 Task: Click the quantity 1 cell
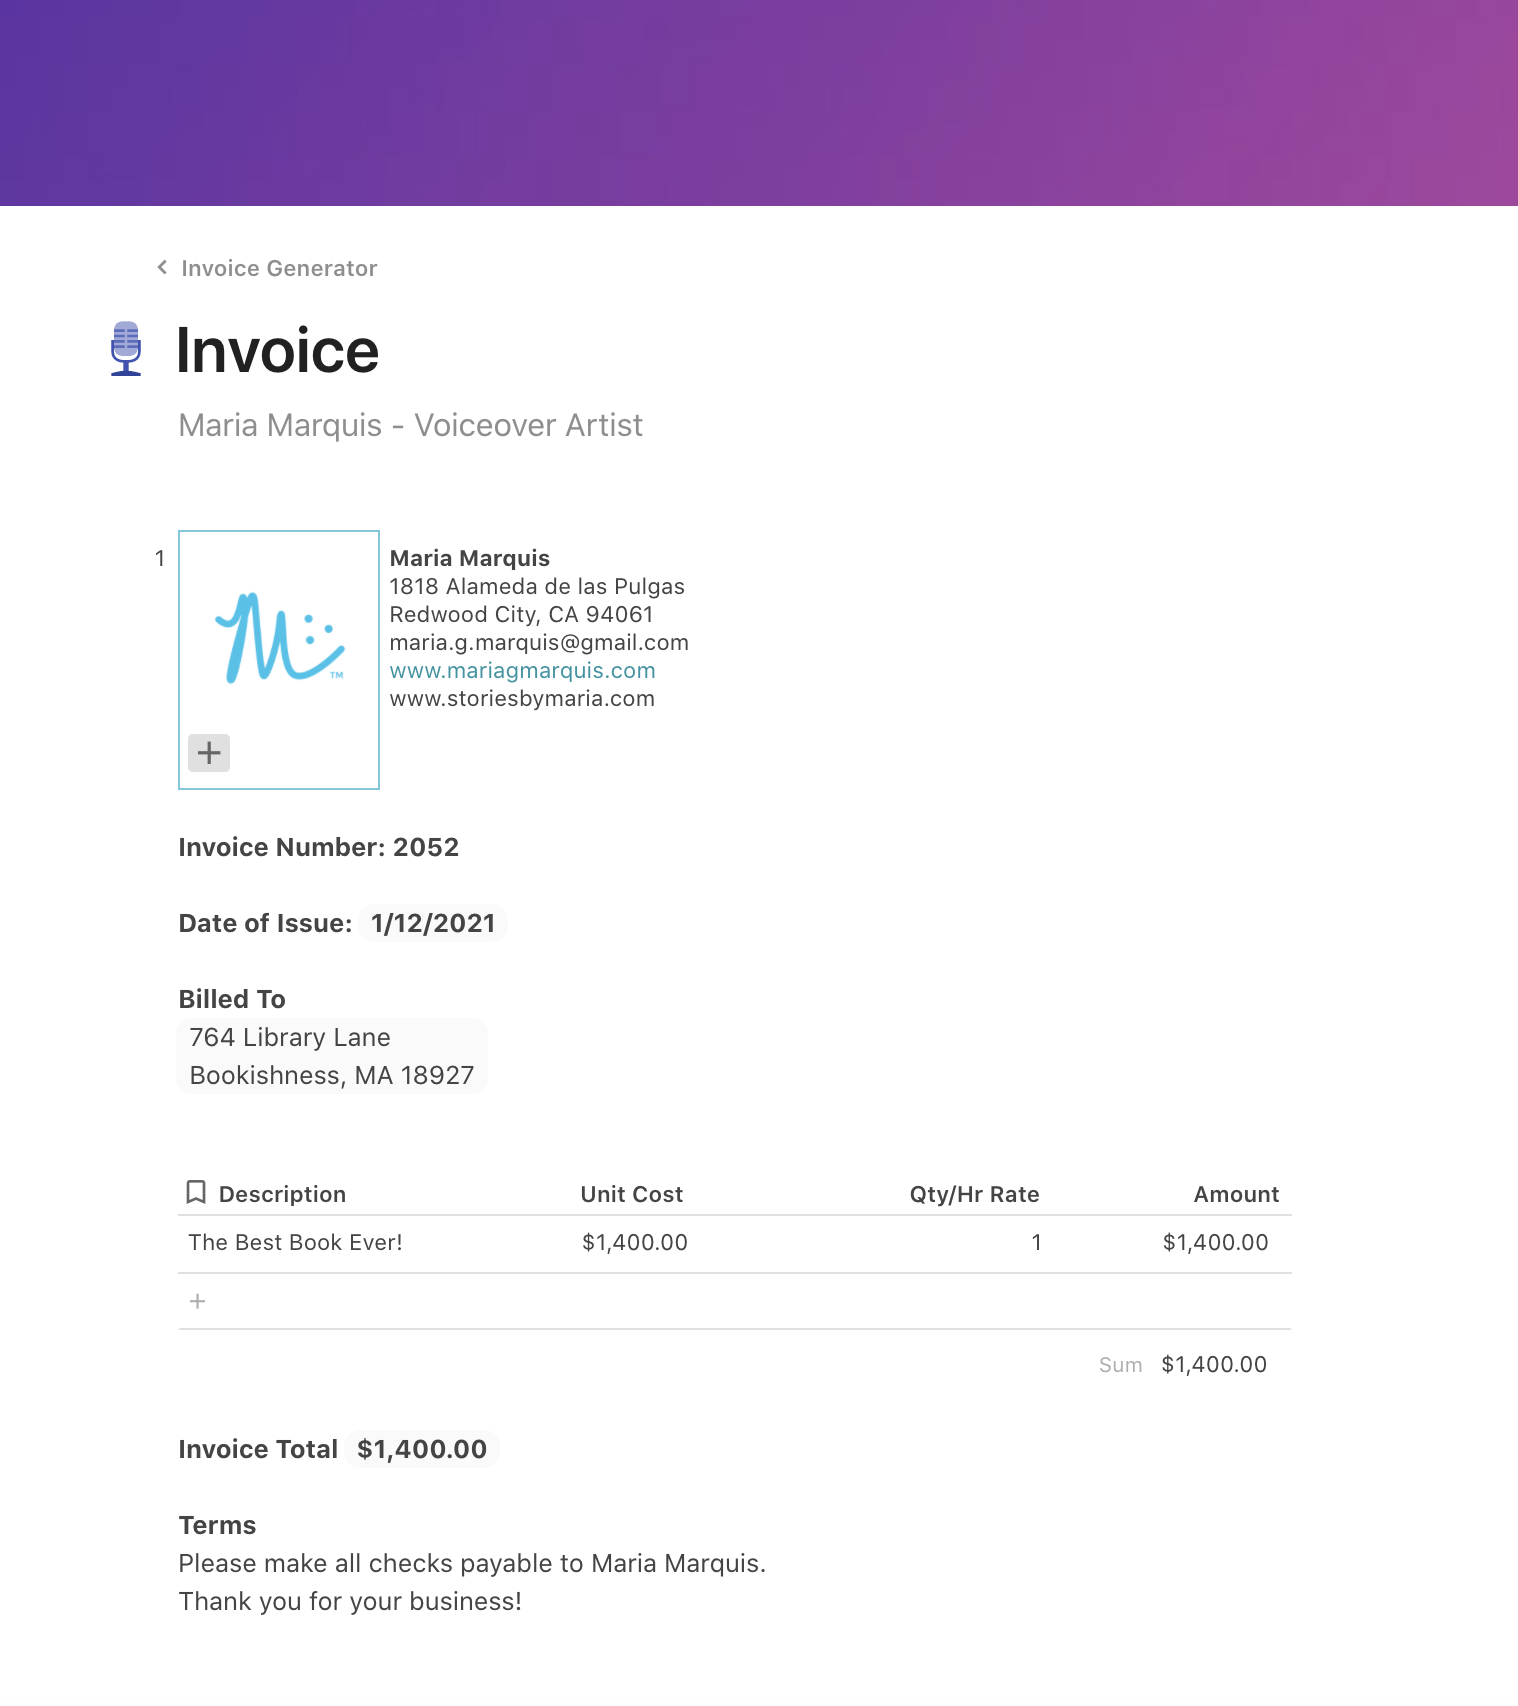pyautogui.click(x=1036, y=1243)
